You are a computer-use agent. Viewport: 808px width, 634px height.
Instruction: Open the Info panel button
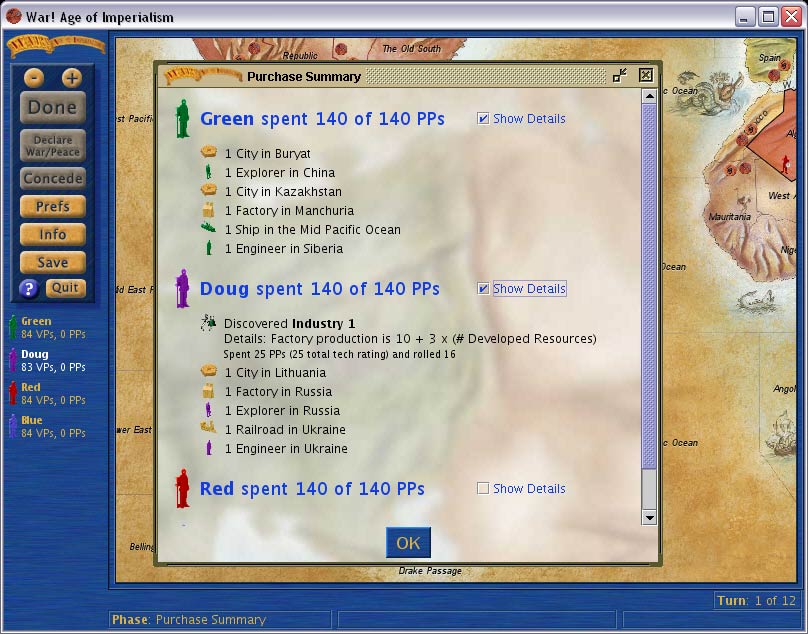[53, 234]
